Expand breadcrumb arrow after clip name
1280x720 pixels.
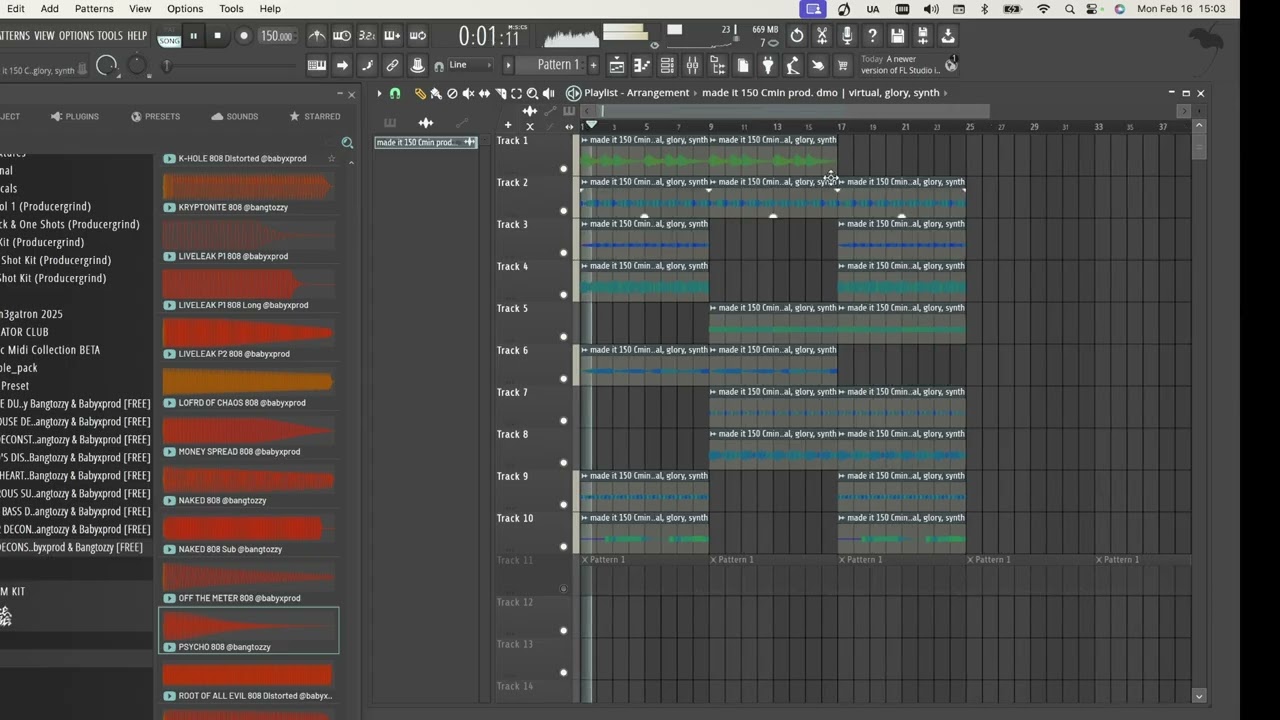pyautogui.click(x=945, y=93)
